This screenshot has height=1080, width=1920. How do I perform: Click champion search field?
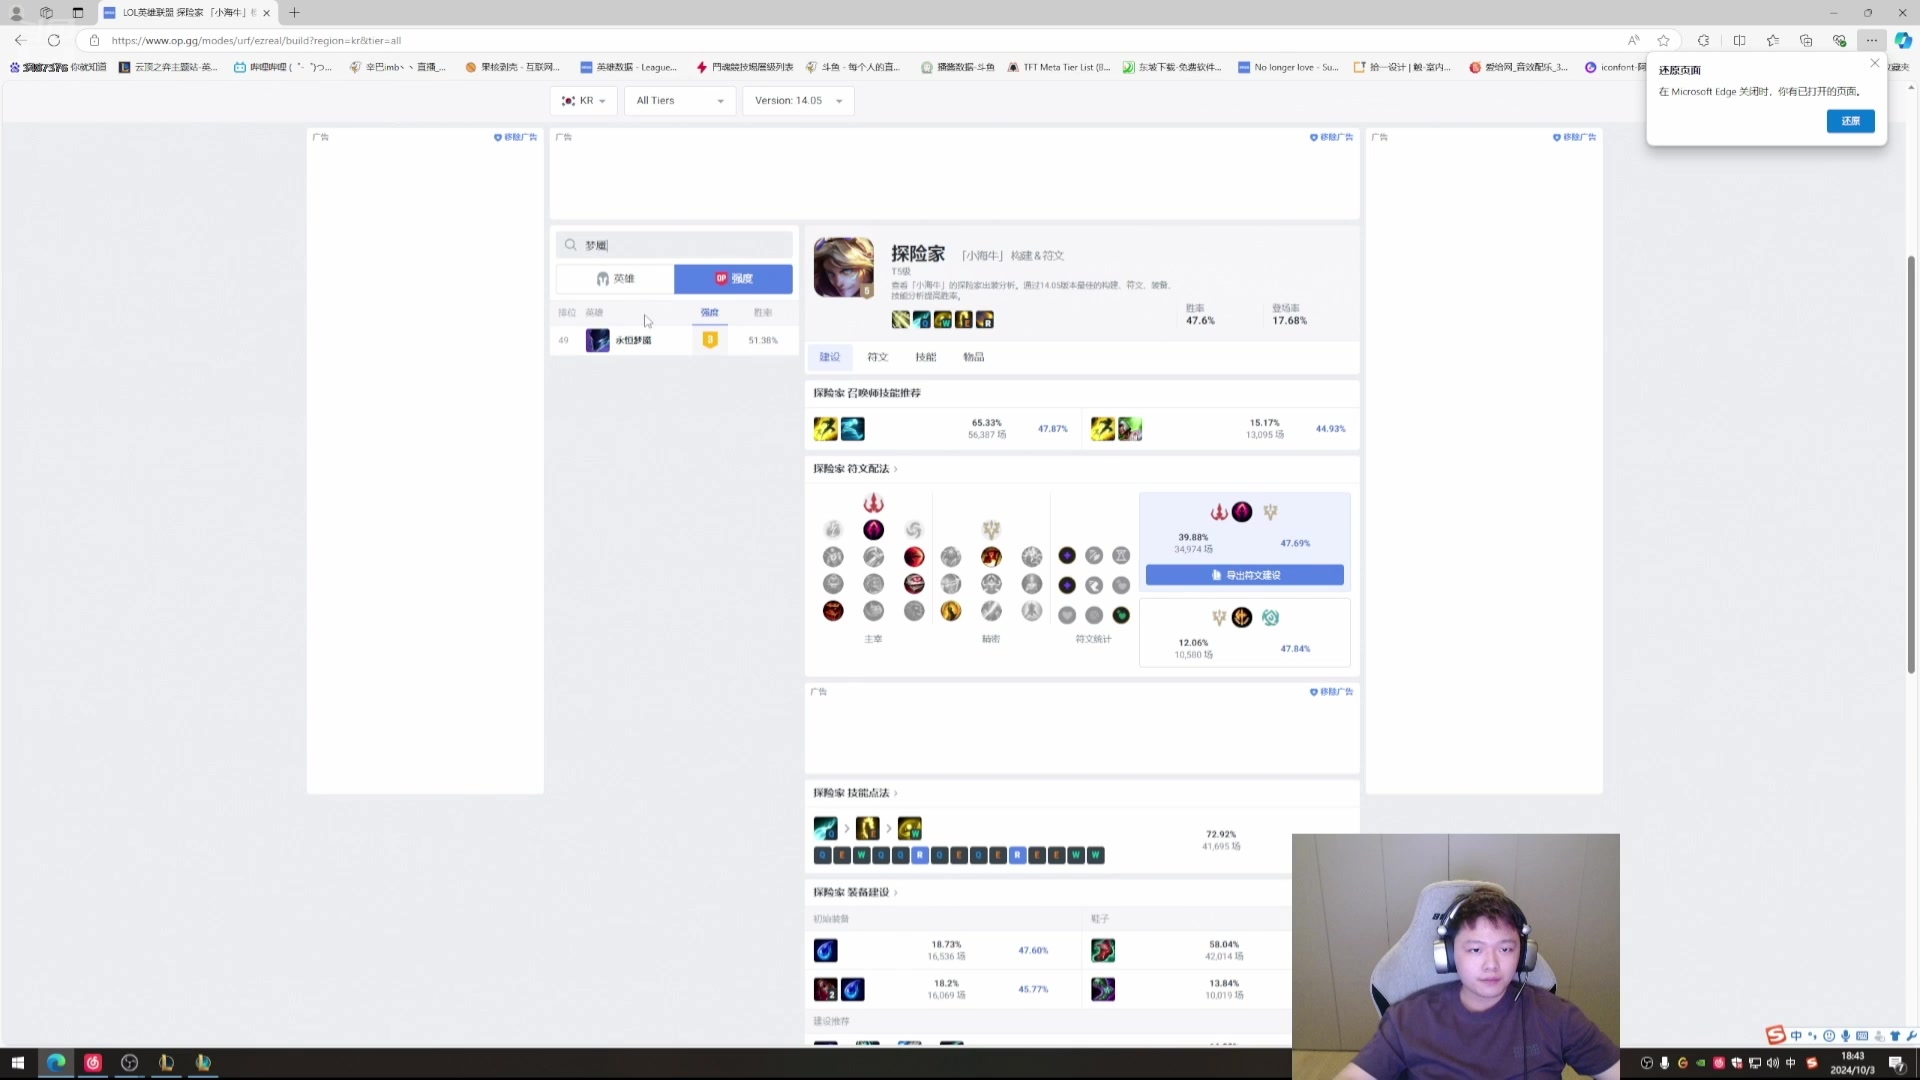coord(675,245)
